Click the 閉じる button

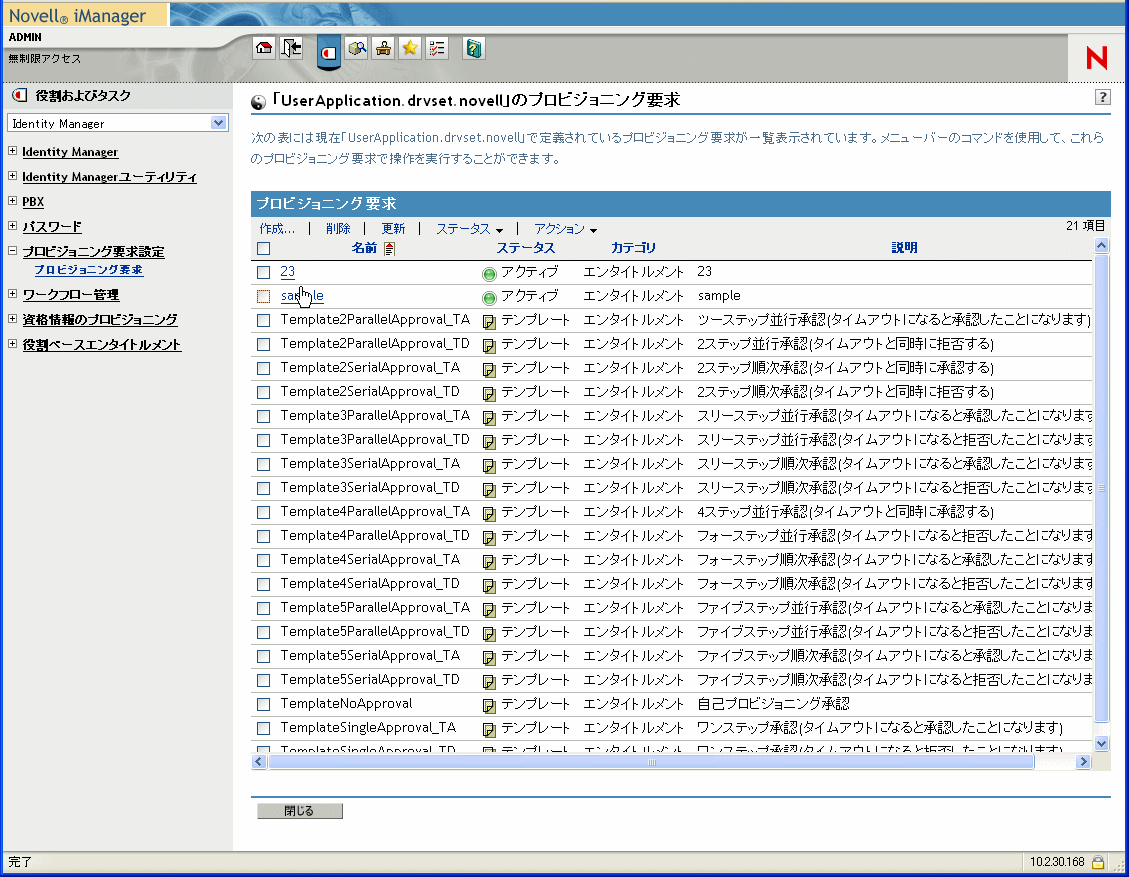(x=300, y=811)
